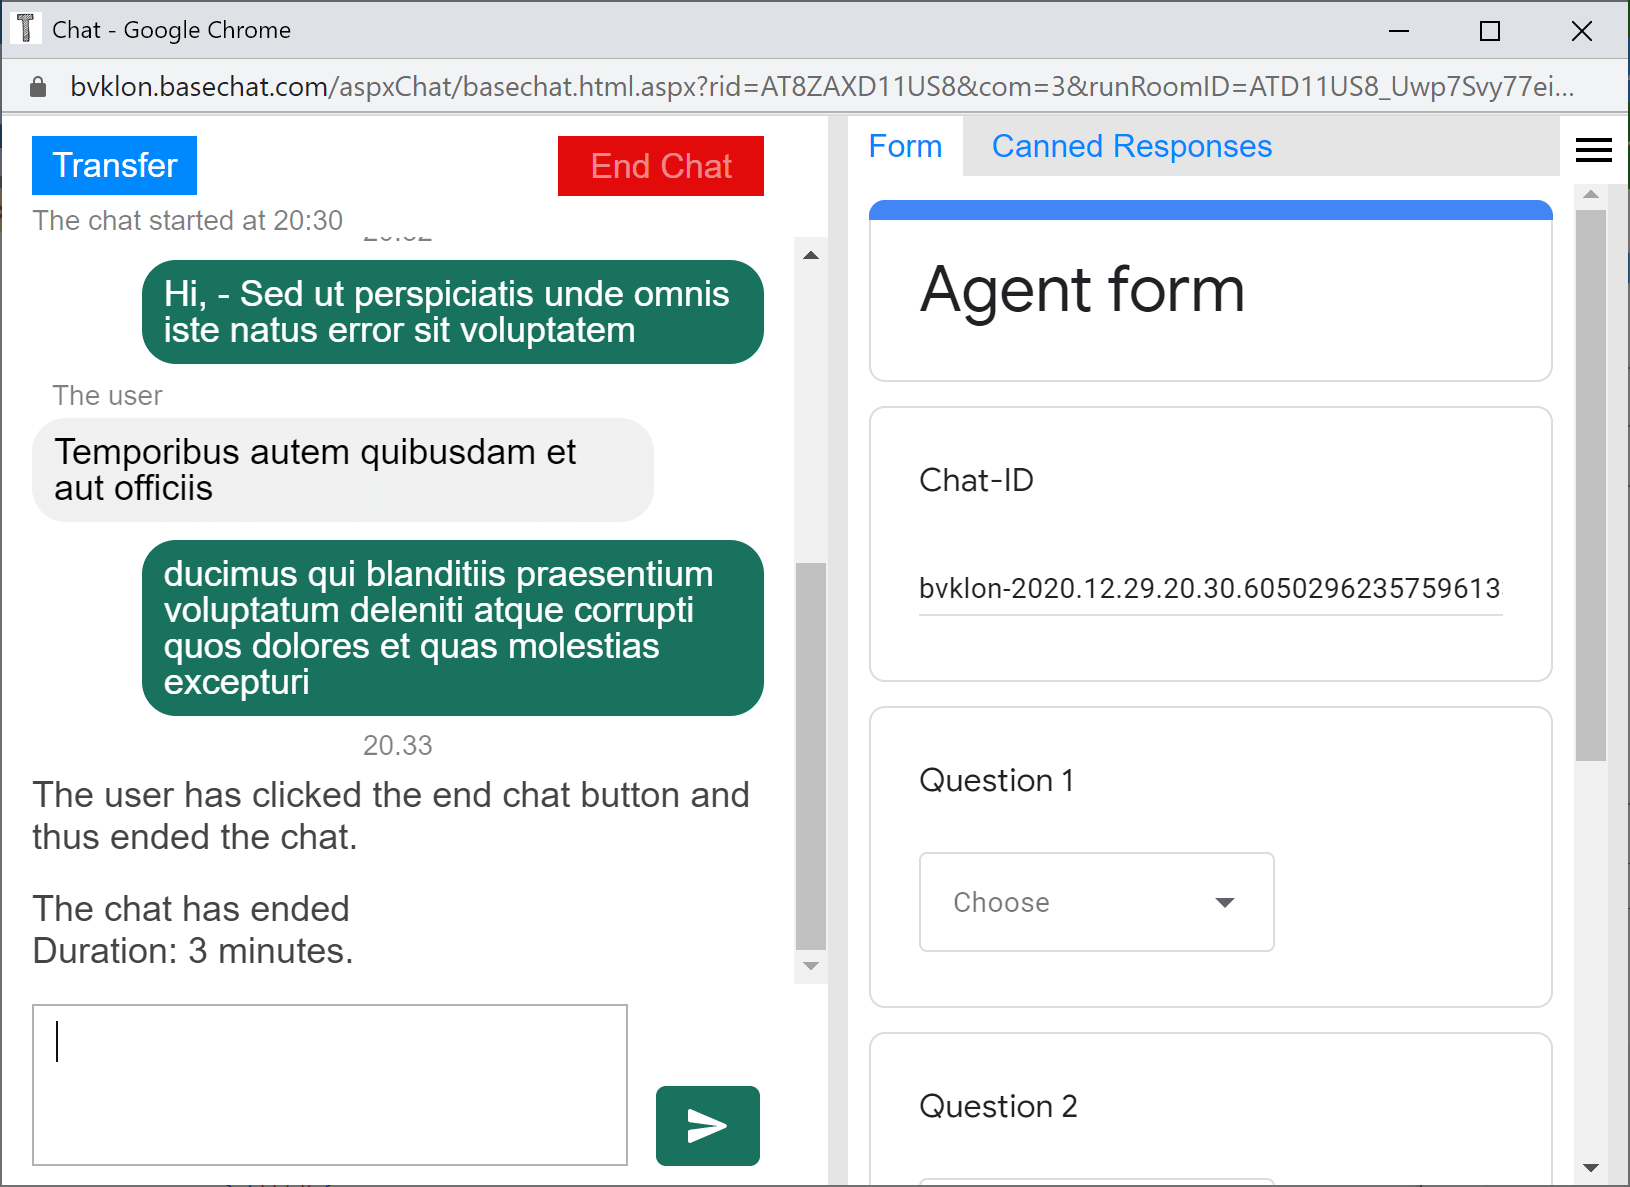Click the app icon in title bar

click(x=26, y=29)
